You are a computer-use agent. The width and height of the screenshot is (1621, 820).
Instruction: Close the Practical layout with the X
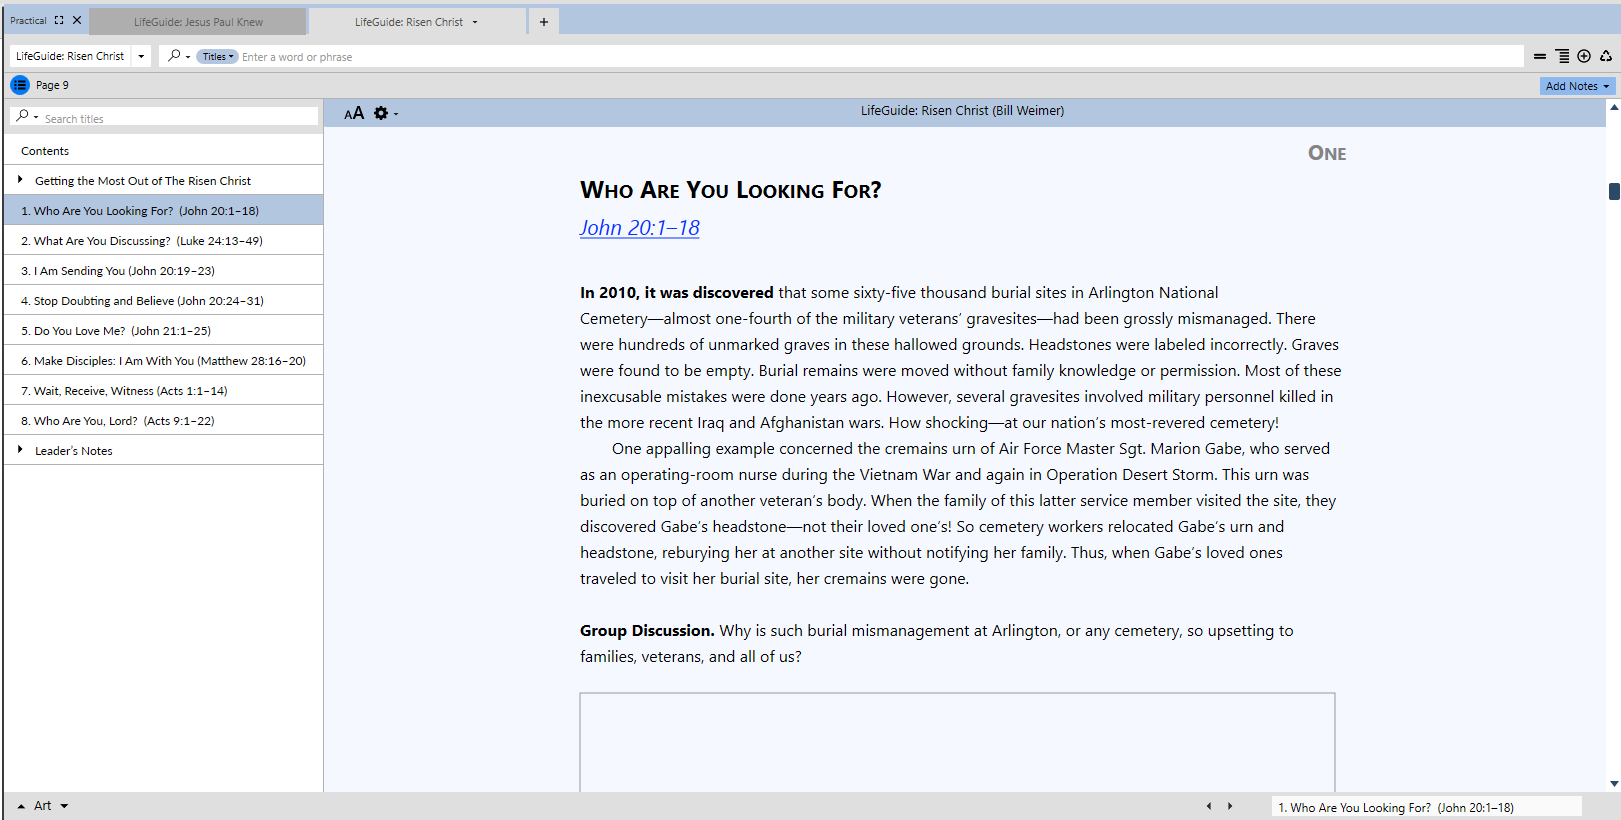pyautogui.click(x=77, y=20)
